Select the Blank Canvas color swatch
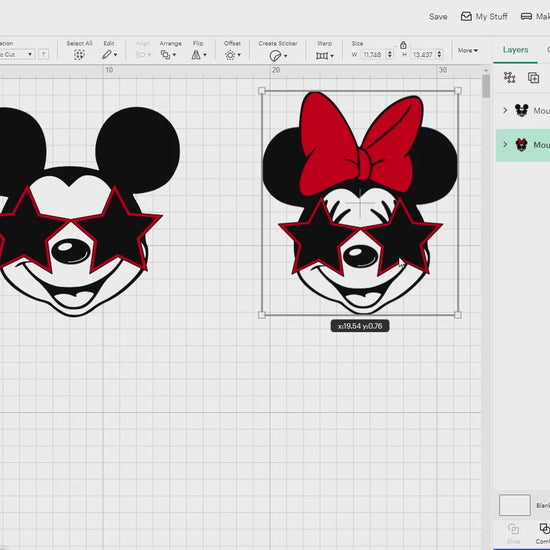 click(515, 505)
